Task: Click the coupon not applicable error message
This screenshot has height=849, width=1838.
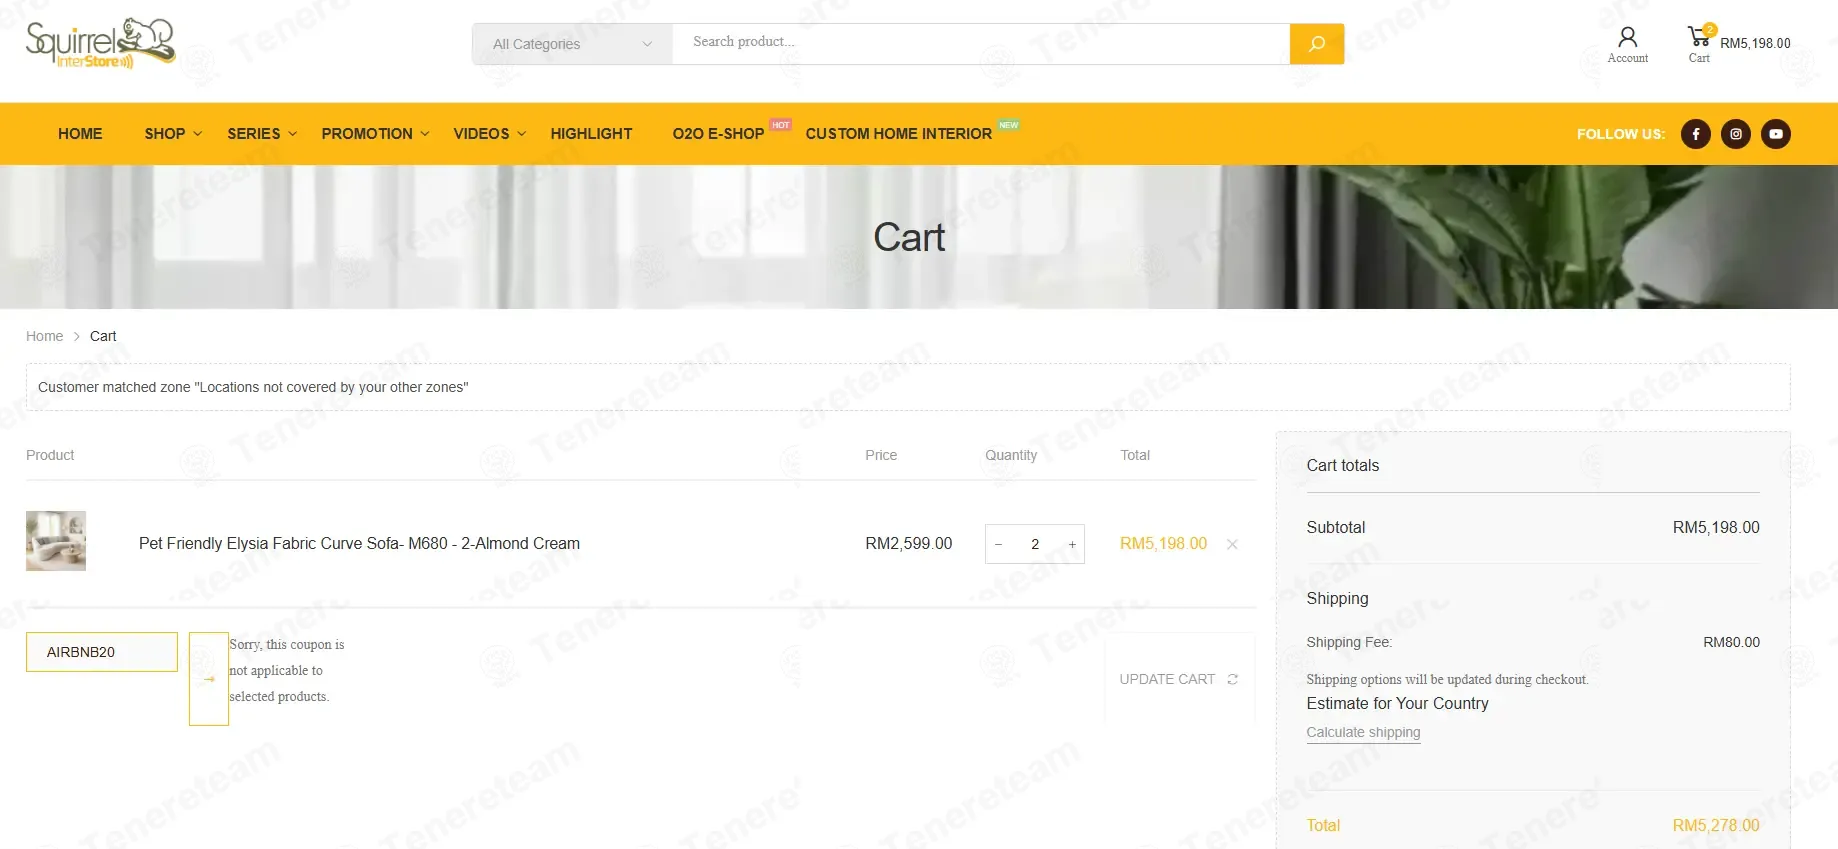Action: click(x=287, y=671)
